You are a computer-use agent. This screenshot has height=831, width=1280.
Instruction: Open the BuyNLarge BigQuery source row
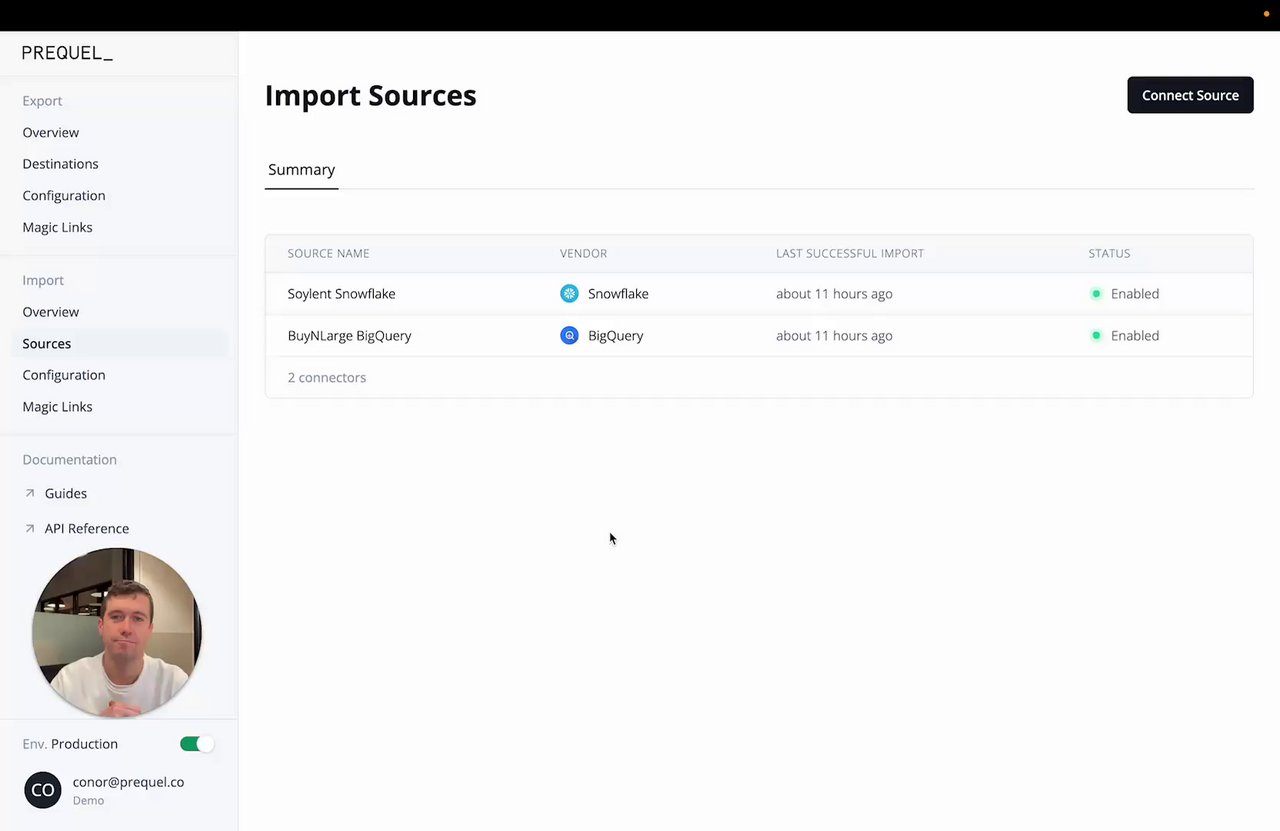[349, 336]
